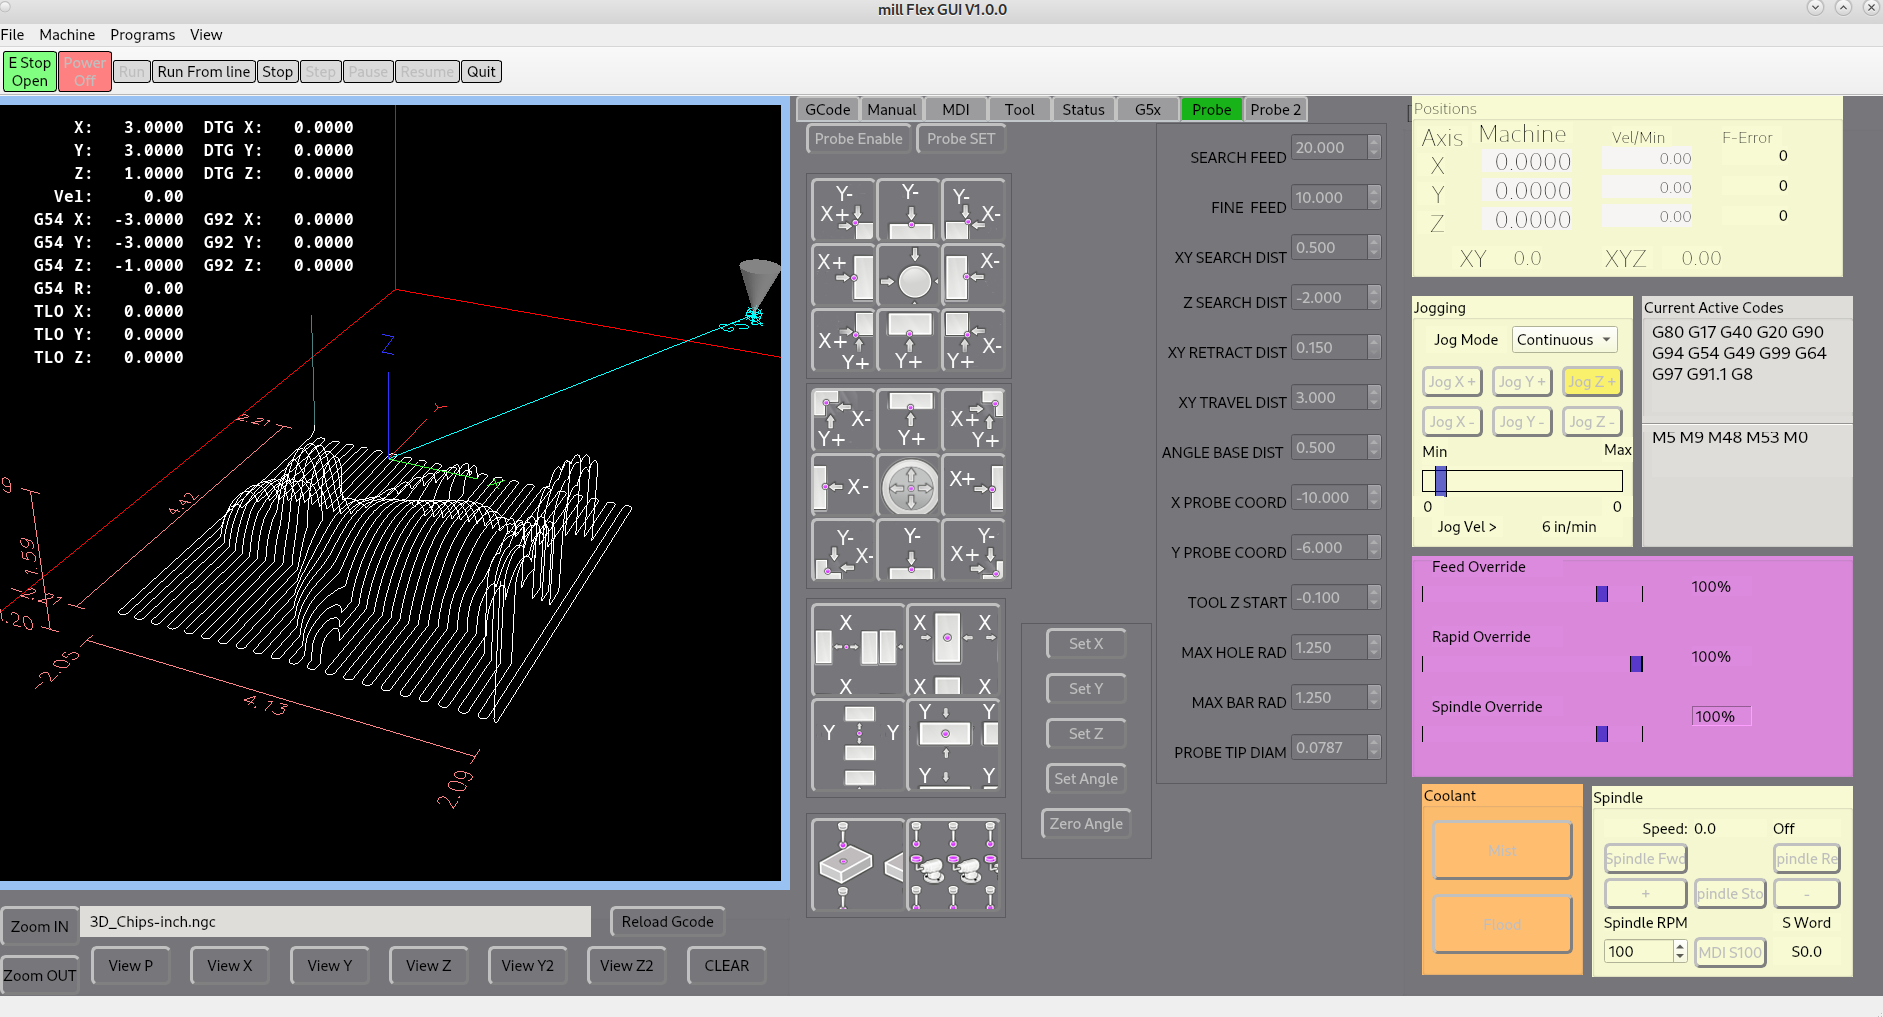This screenshot has height=1017, width=1883.
Task: Click the PROBE TIP DIAM spinner arrows
Action: pos(1374,747)
